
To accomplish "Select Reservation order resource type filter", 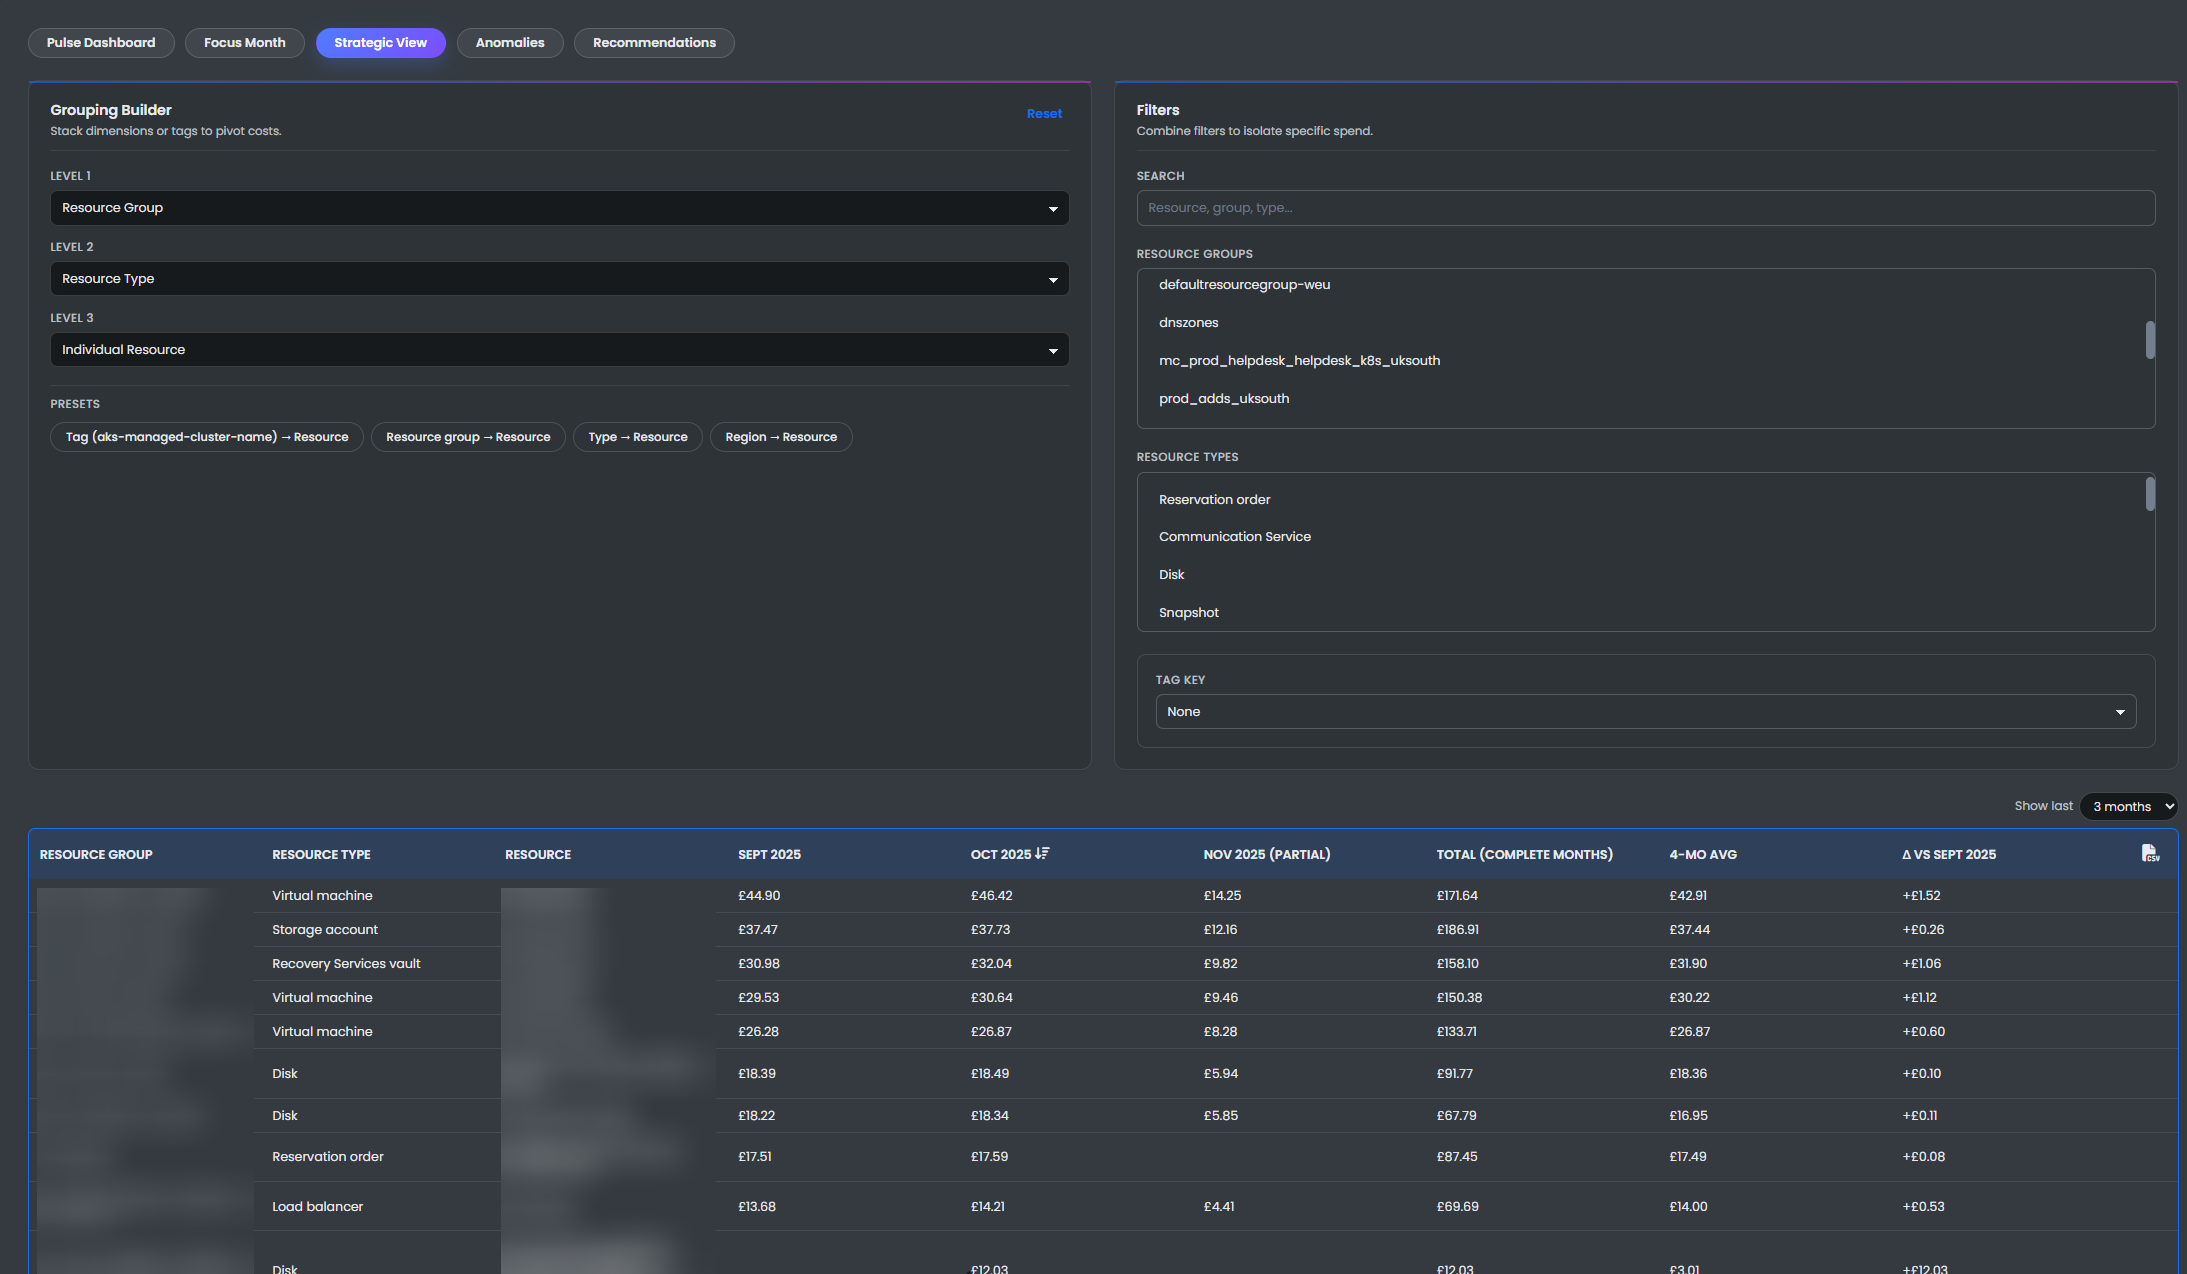I will click(x=1214, y=500).
